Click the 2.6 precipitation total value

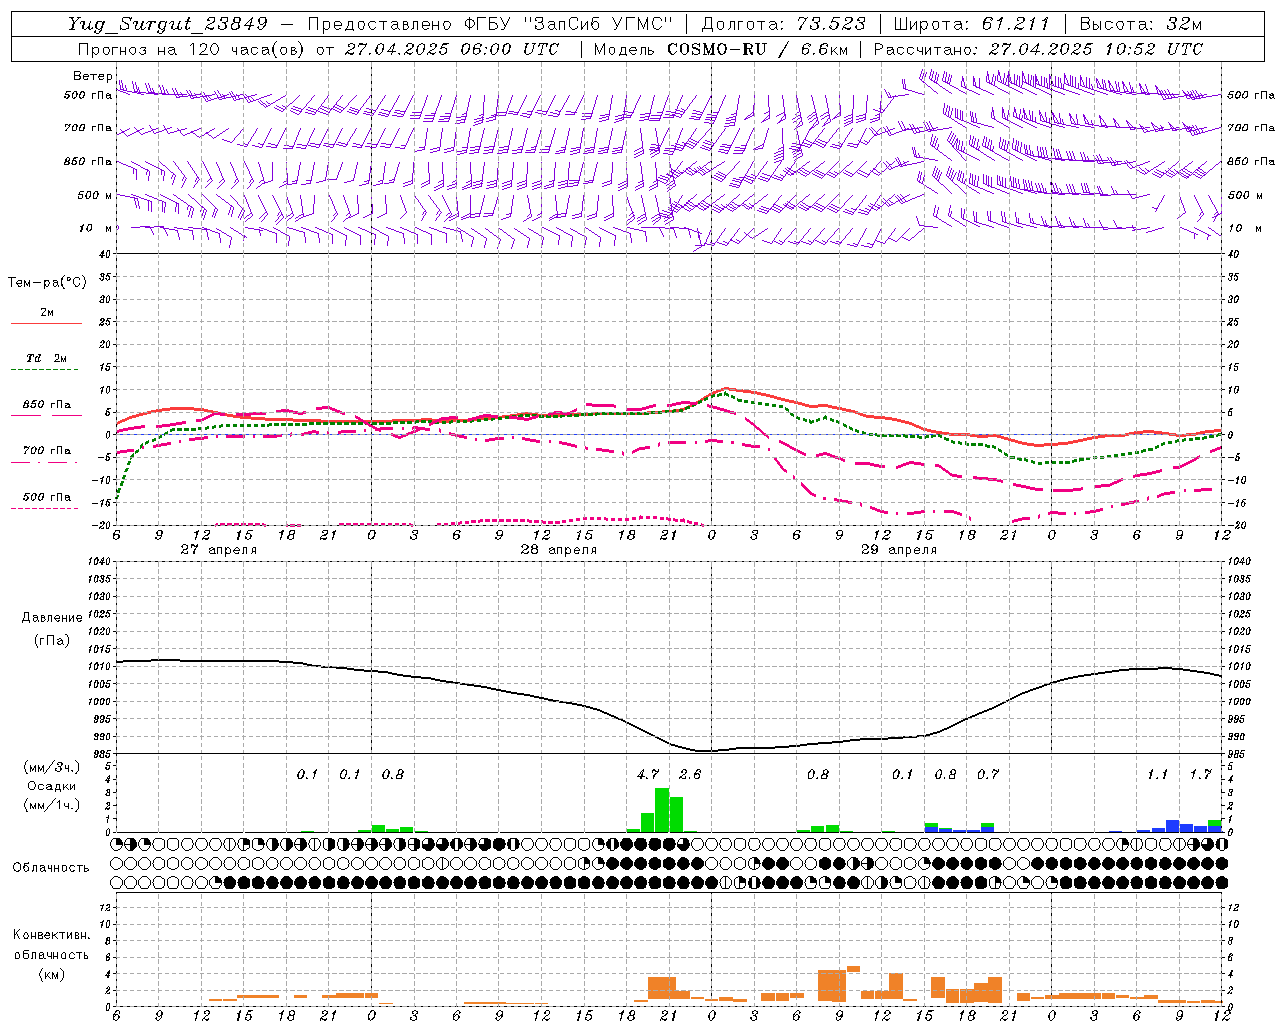point(690,774)
